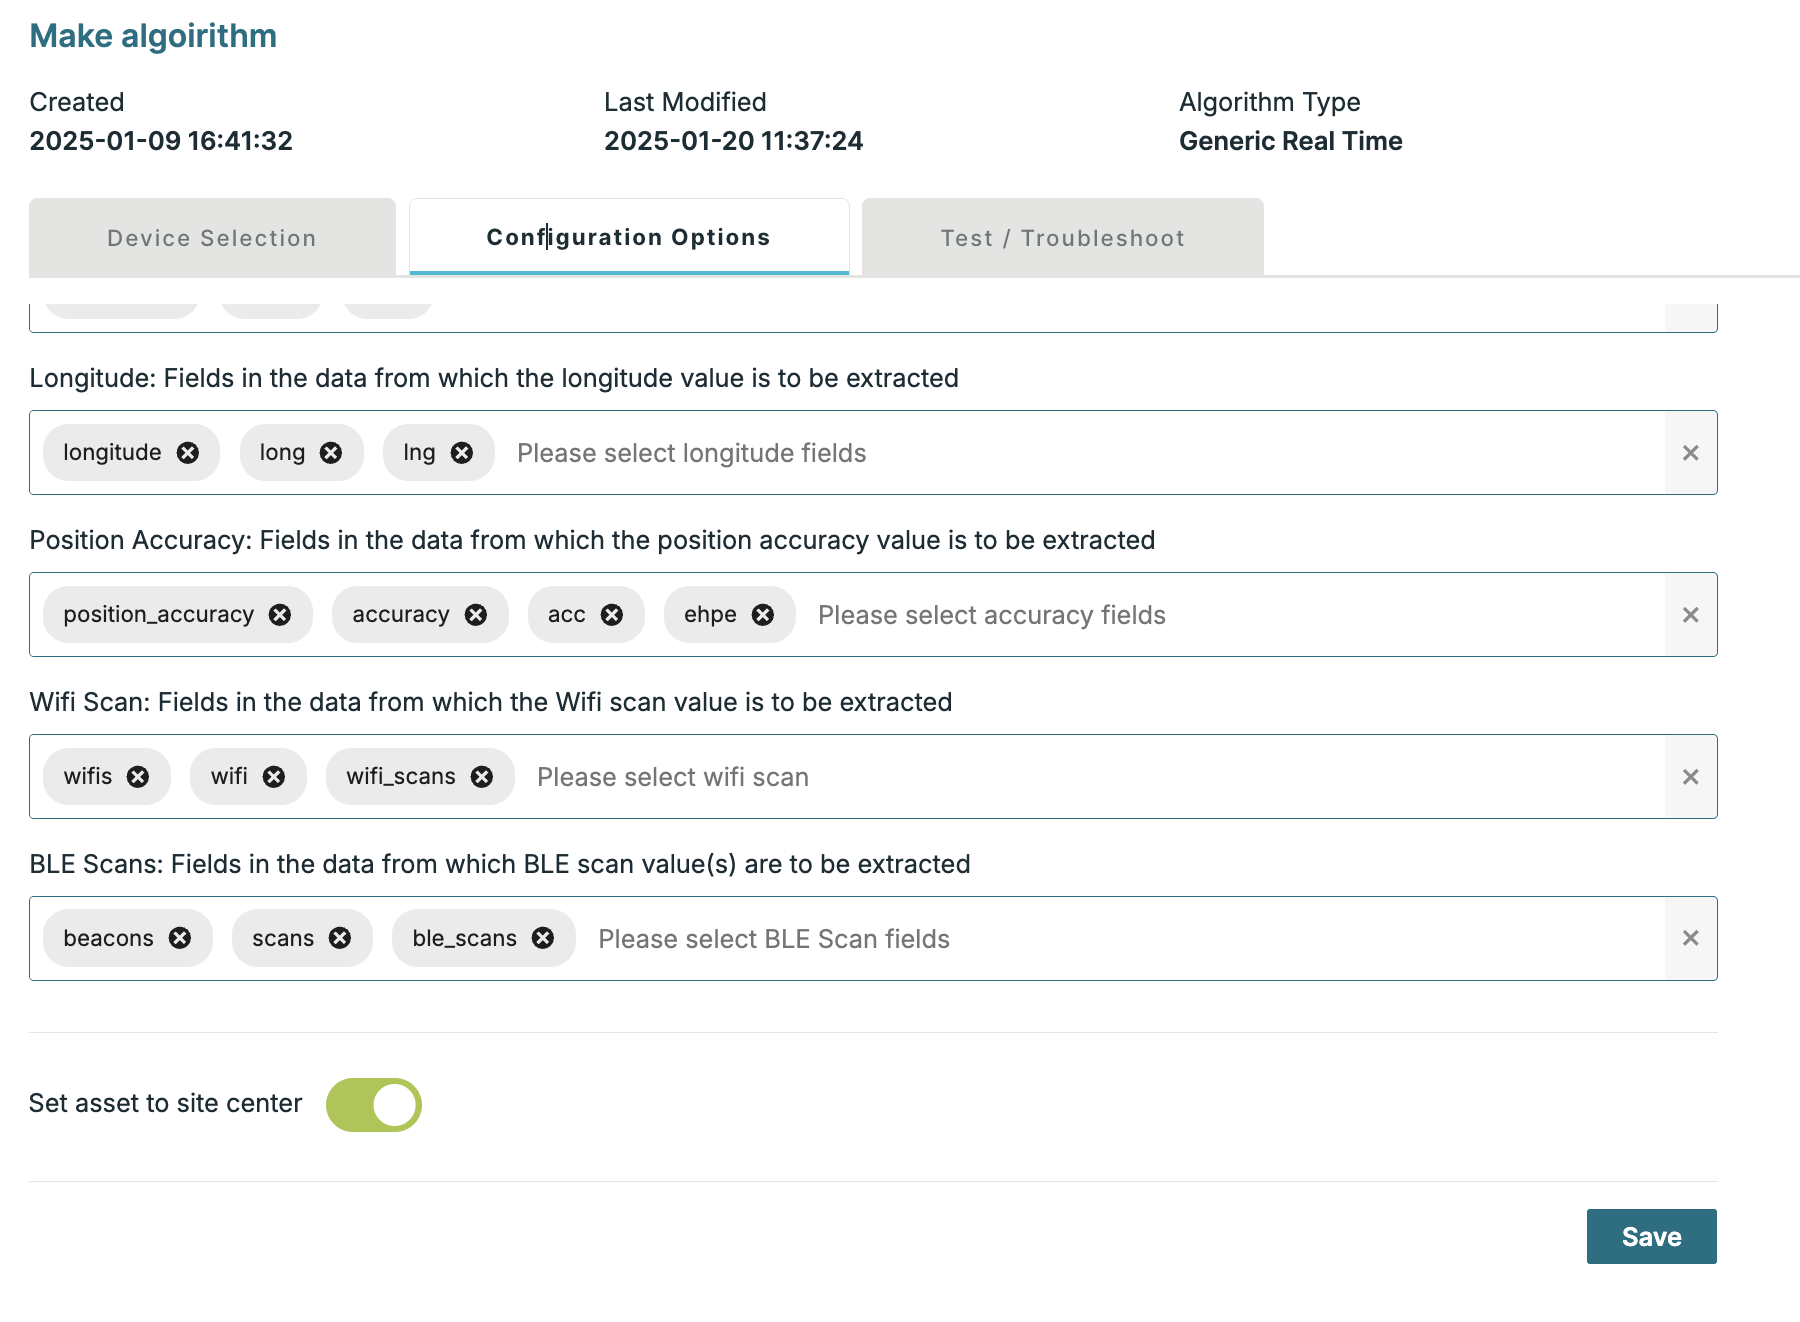
Task: Switch to the Device Selection tab
Action: point(212,238)
